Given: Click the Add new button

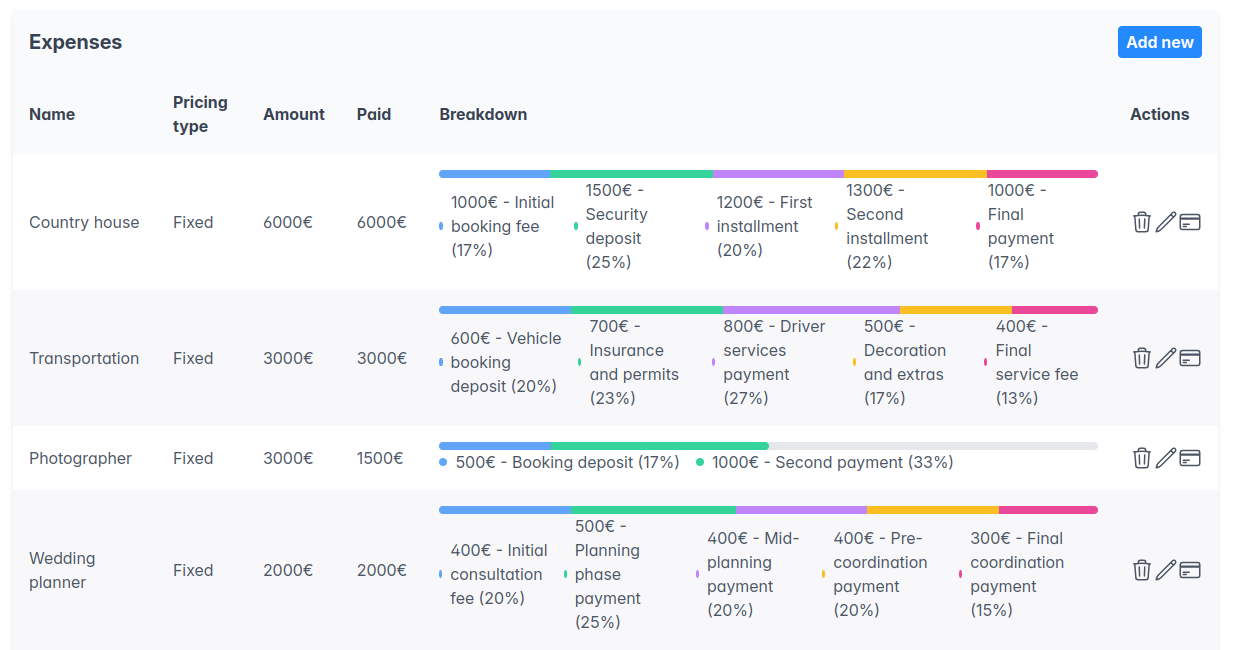Looking at the screenshot, I should point(1160,42).
